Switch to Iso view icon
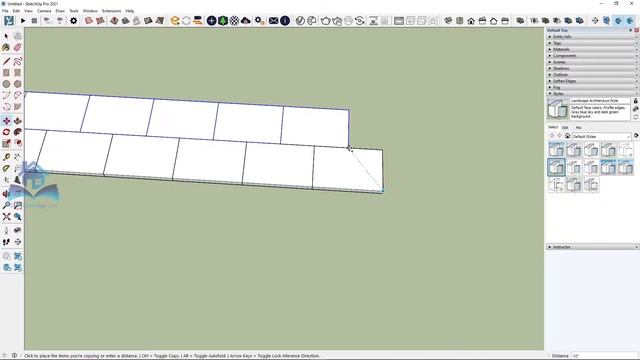640x360 pixels. tap(448, 20)
